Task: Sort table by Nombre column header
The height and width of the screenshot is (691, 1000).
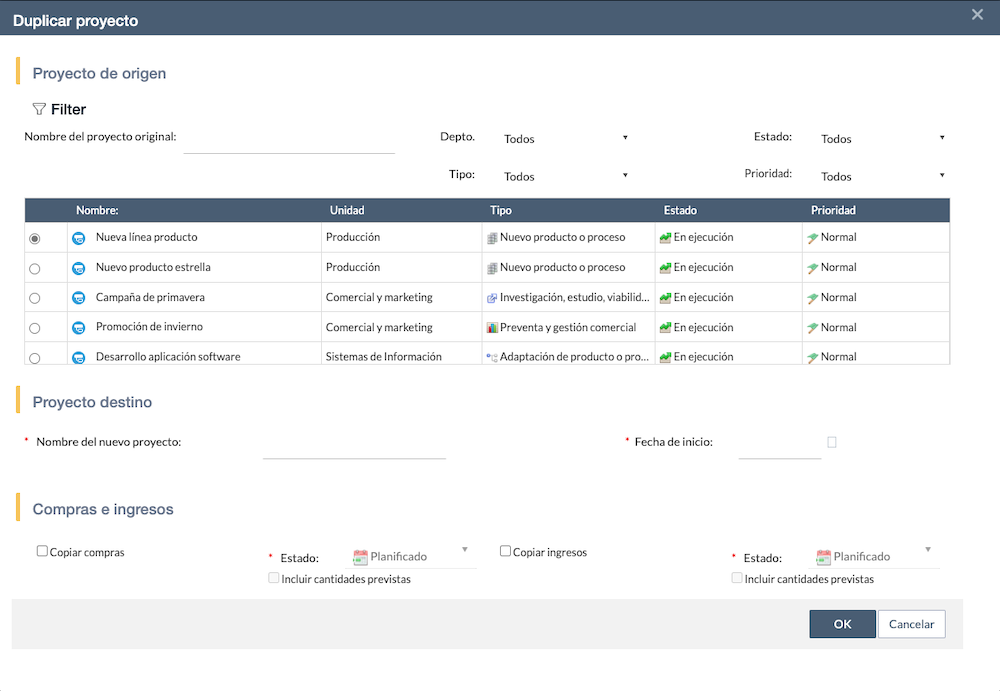Action: pos(97,211)
